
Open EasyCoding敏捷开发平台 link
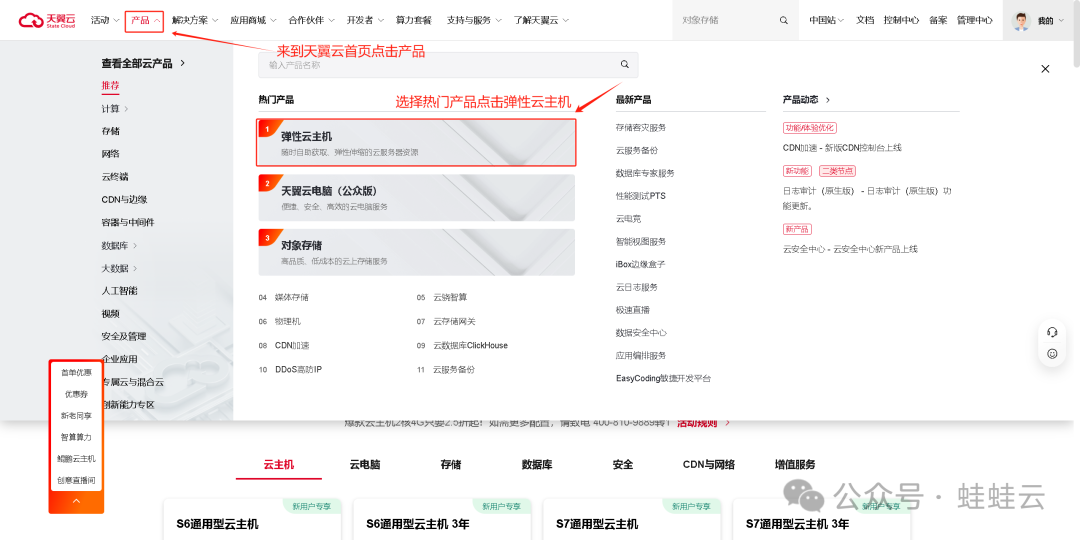(x=663, y=378)
